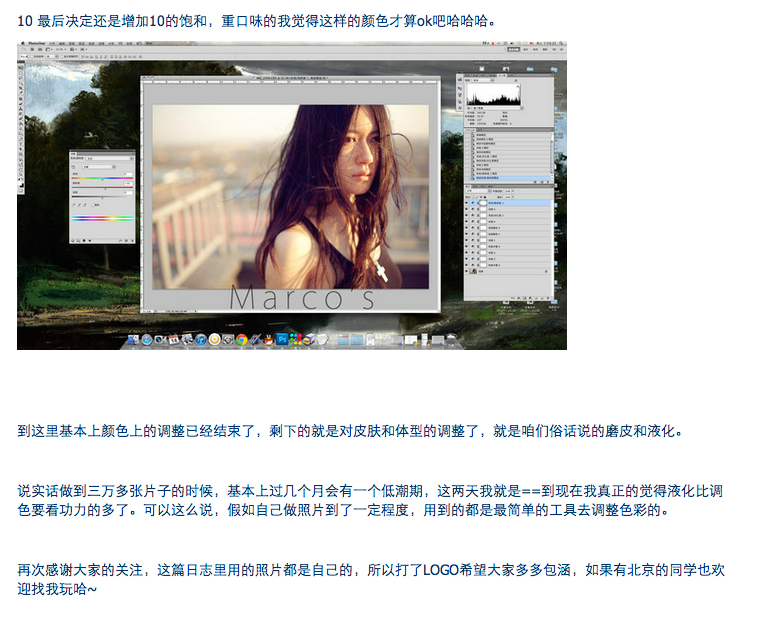772x631 pixels.
Task: Click the foreground/background color swatches
Action: (x=21, y=185)
